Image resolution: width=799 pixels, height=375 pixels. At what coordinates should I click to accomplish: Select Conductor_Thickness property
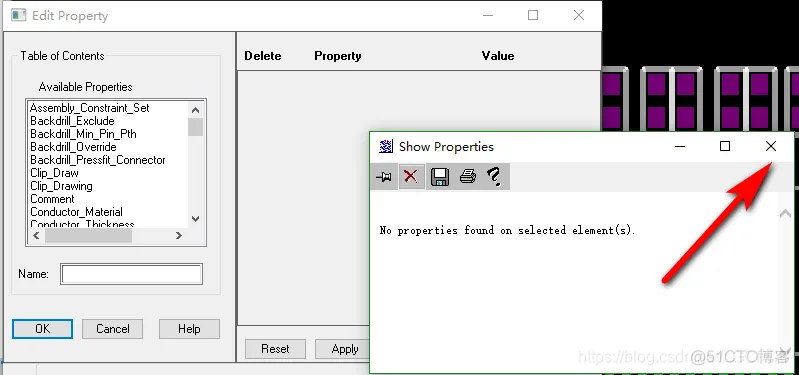coord(82,224)
